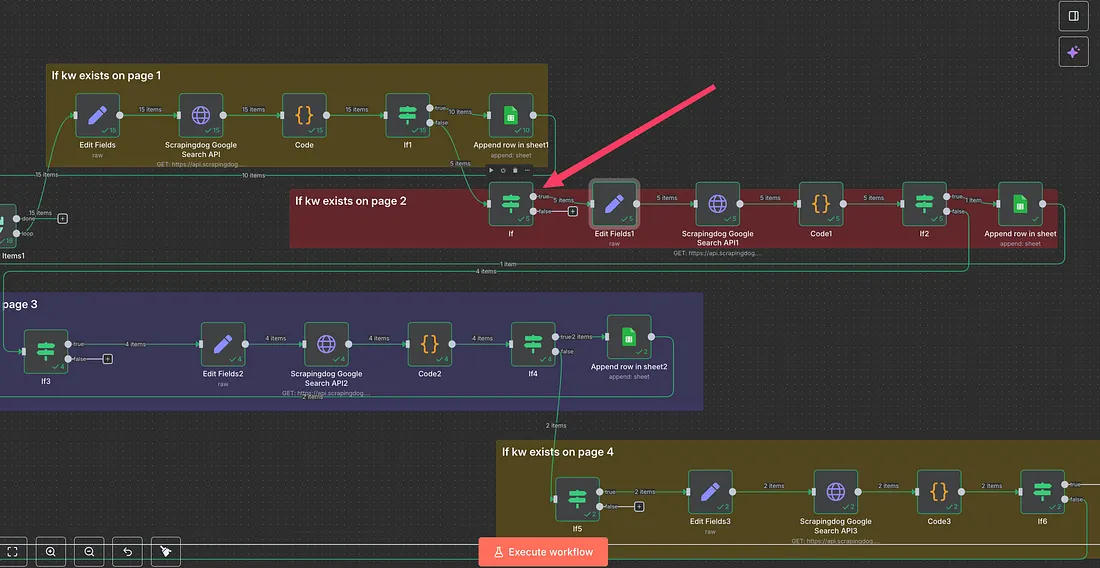
Task: Tidy up the workflow with broom icon
Action: click(x=166, y=551)
